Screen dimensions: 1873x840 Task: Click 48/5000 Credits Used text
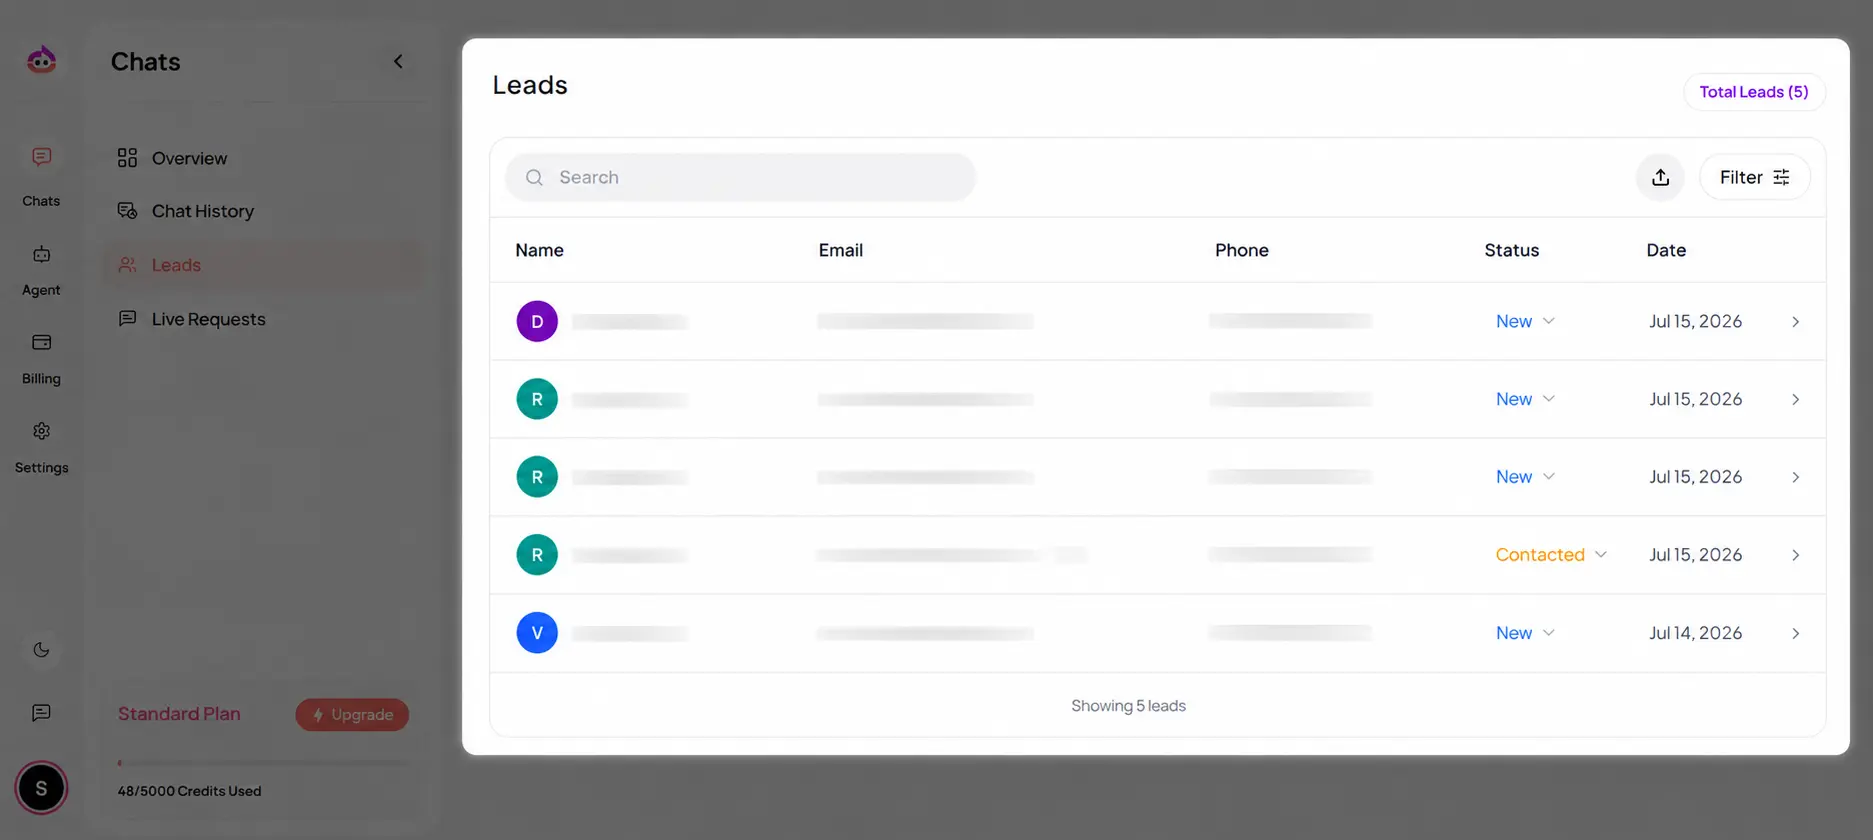pos(189,791)
